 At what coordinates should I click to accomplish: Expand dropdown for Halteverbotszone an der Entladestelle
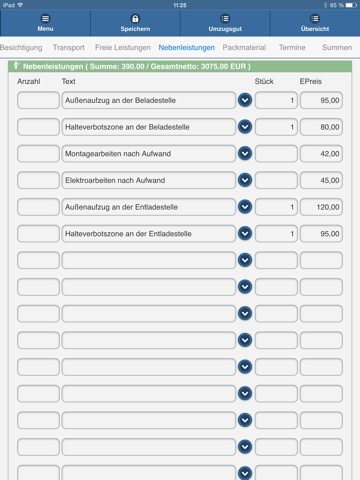tap(245, 233)
